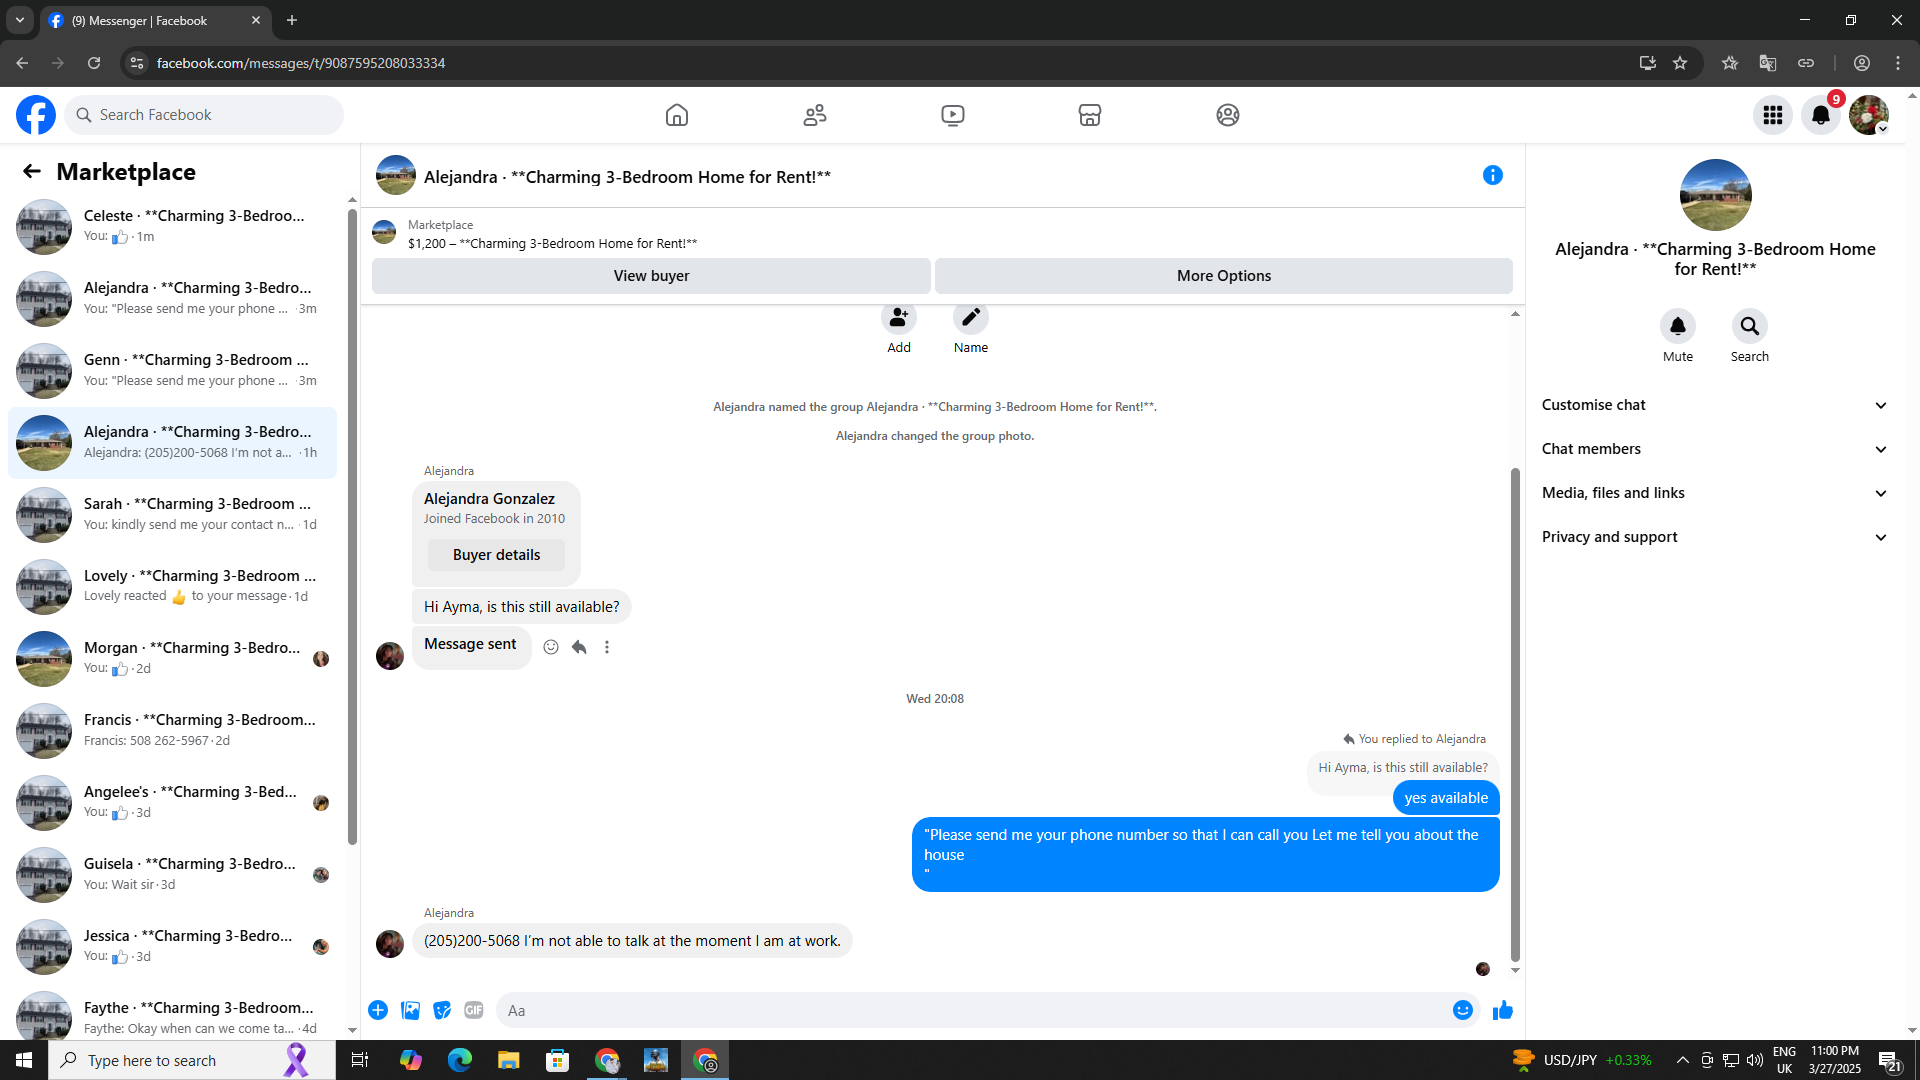Expand Chat members section

pos(1715,449)
